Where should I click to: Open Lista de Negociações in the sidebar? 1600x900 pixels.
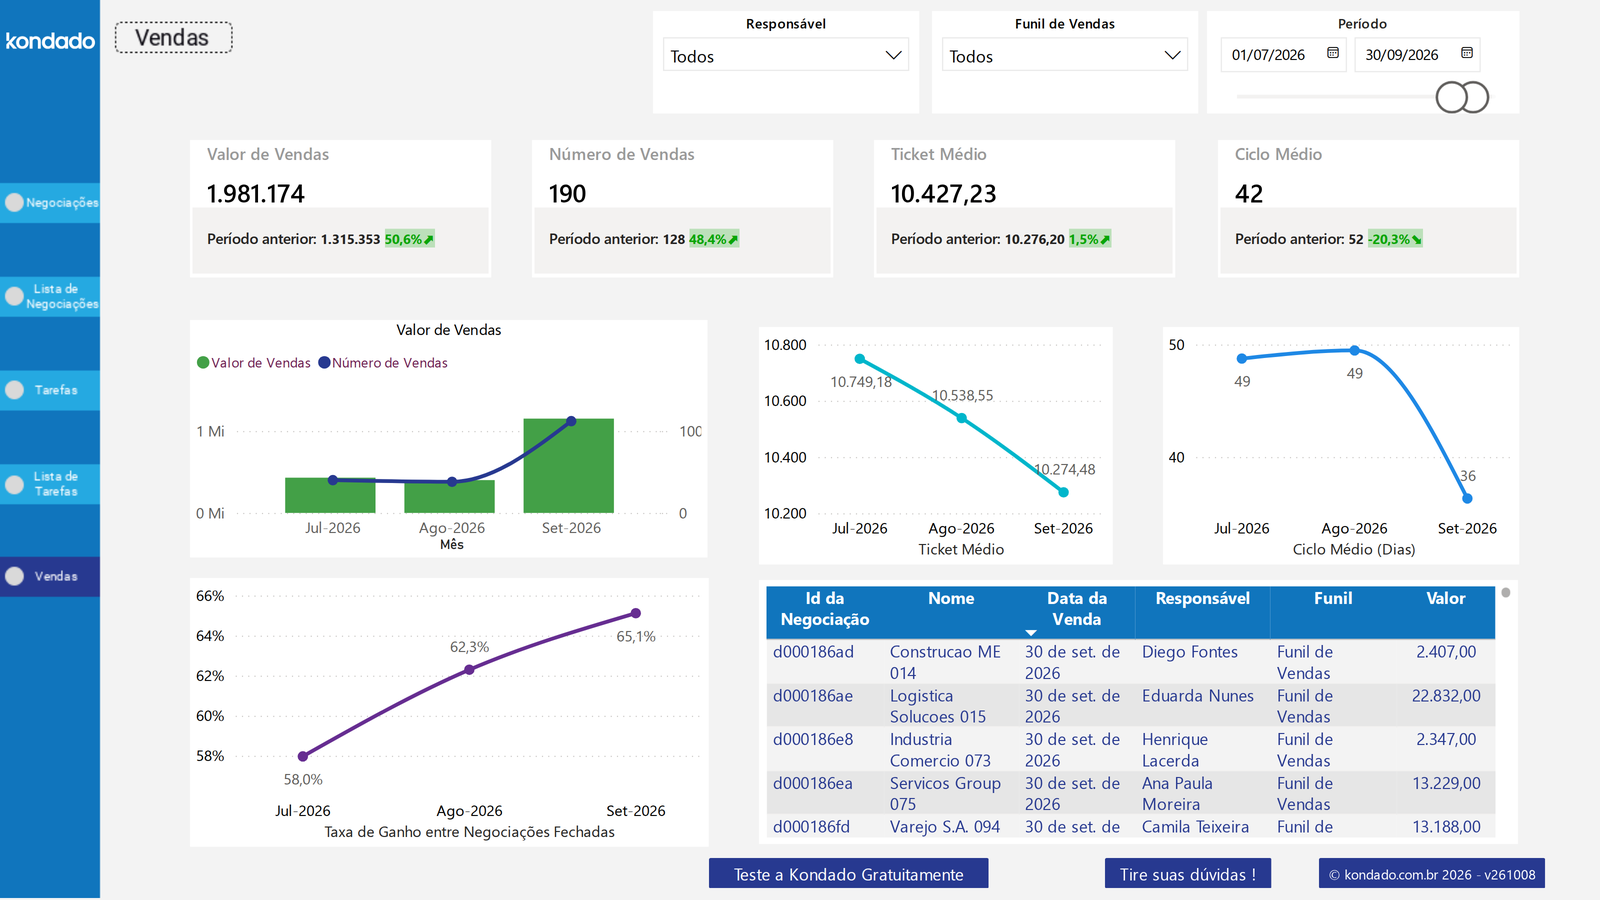coord(50,296)
